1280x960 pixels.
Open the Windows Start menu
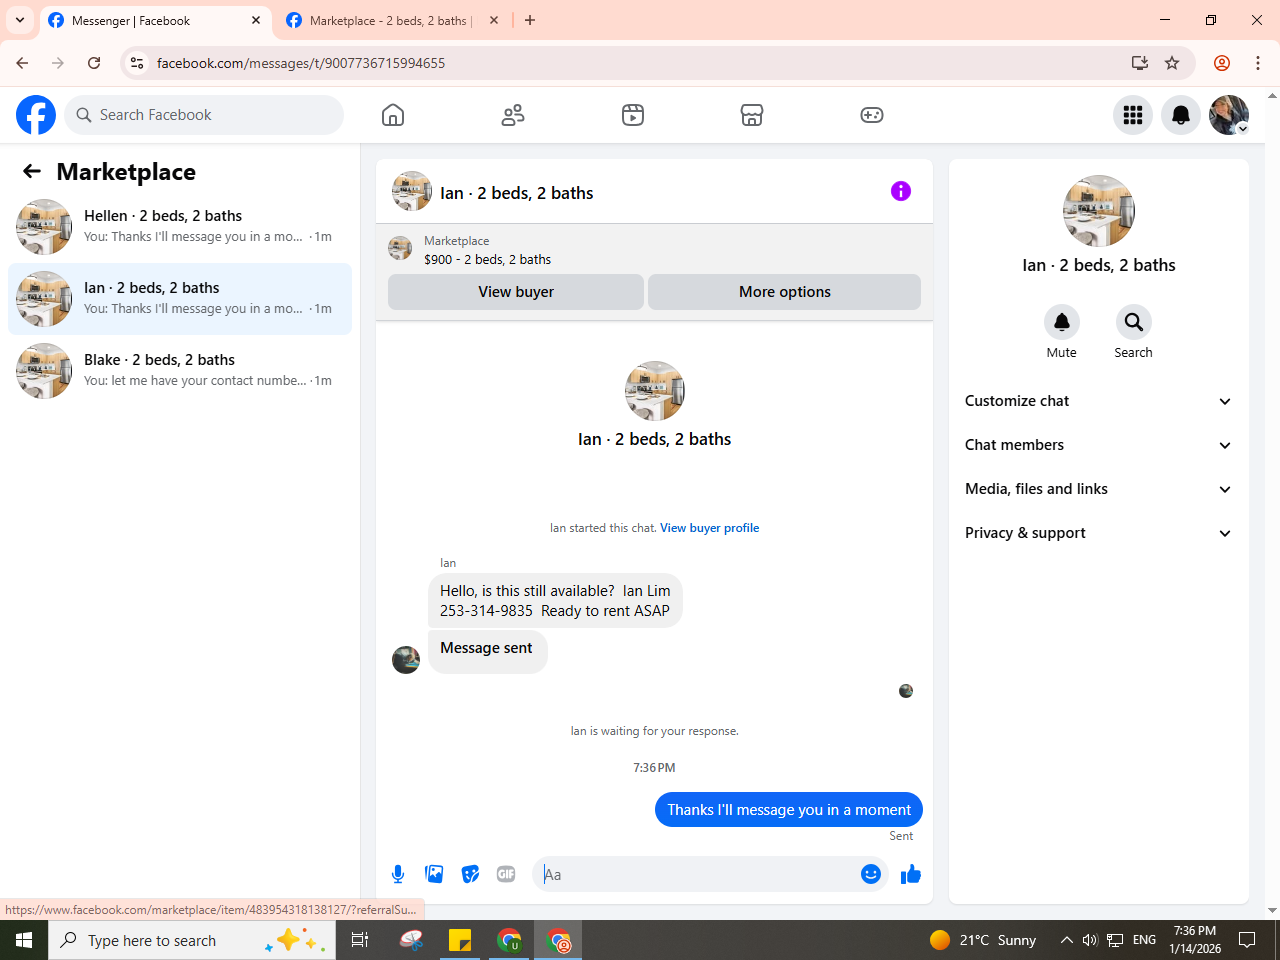click(24, 940)
